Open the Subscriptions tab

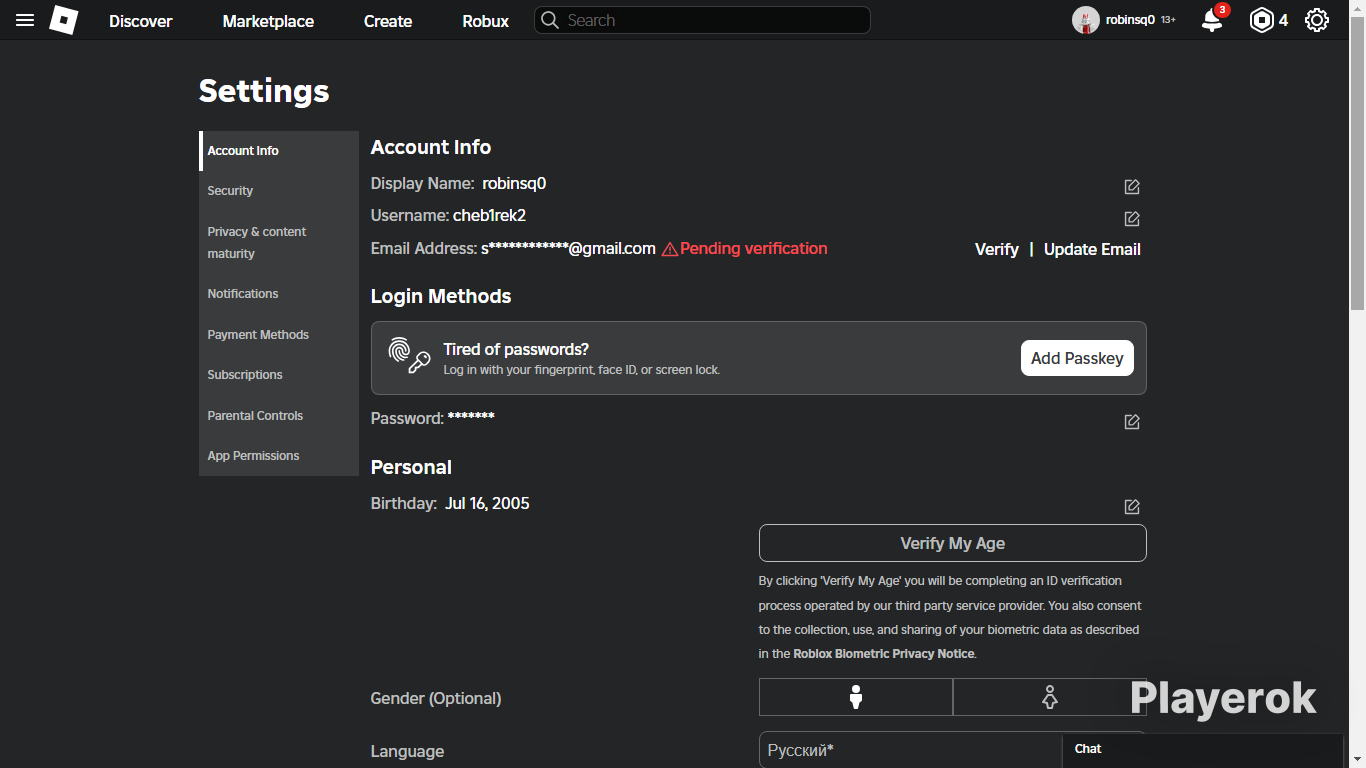279,375
